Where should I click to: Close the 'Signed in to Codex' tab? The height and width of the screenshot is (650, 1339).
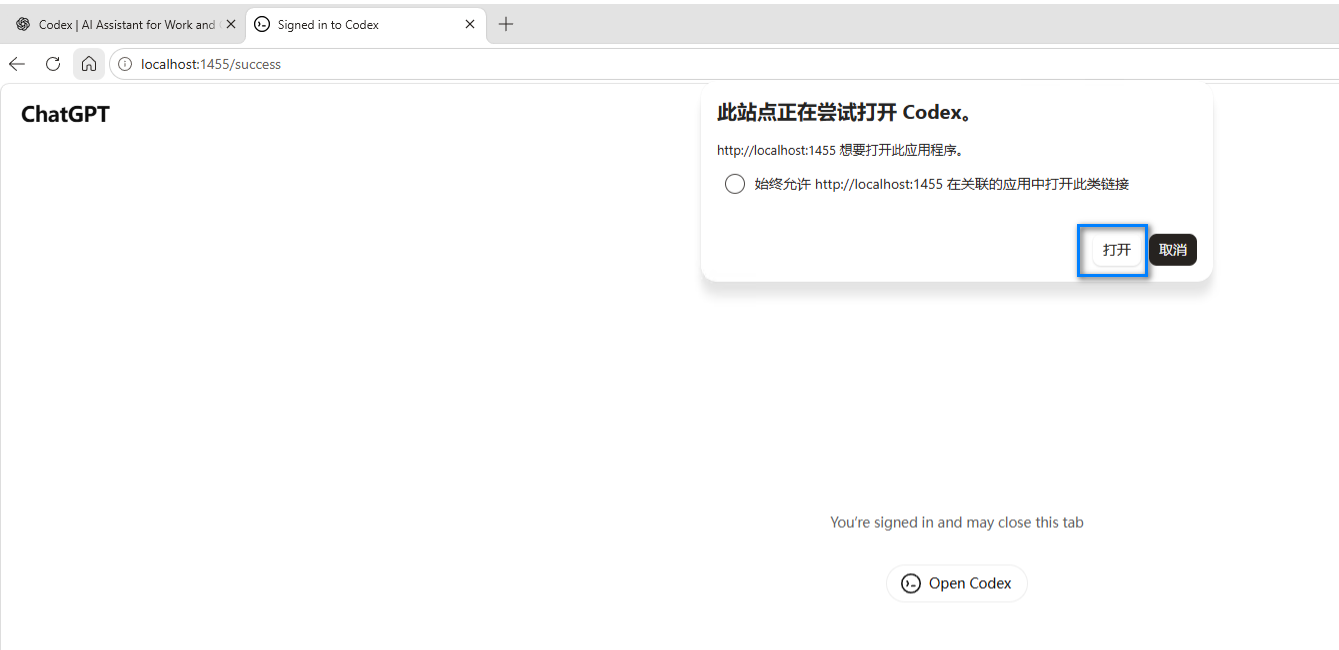(x=470, y=24)
